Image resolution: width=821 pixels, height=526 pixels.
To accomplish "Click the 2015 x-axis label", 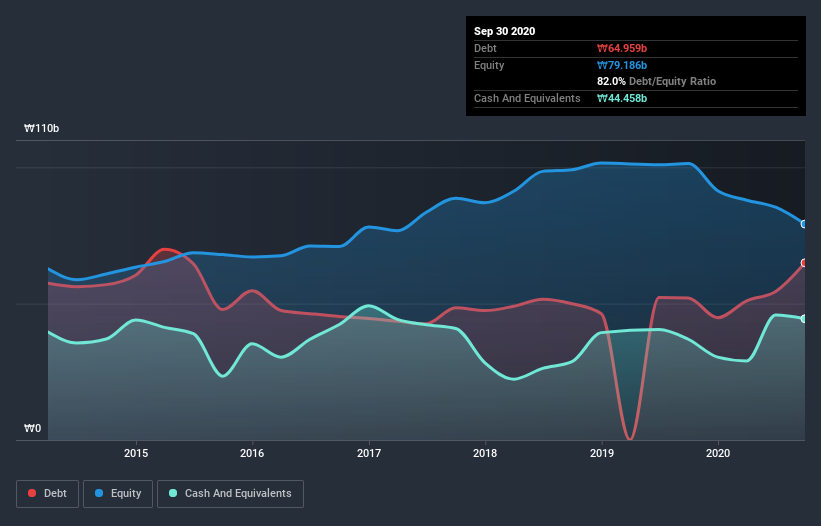I will click(136, 453).
